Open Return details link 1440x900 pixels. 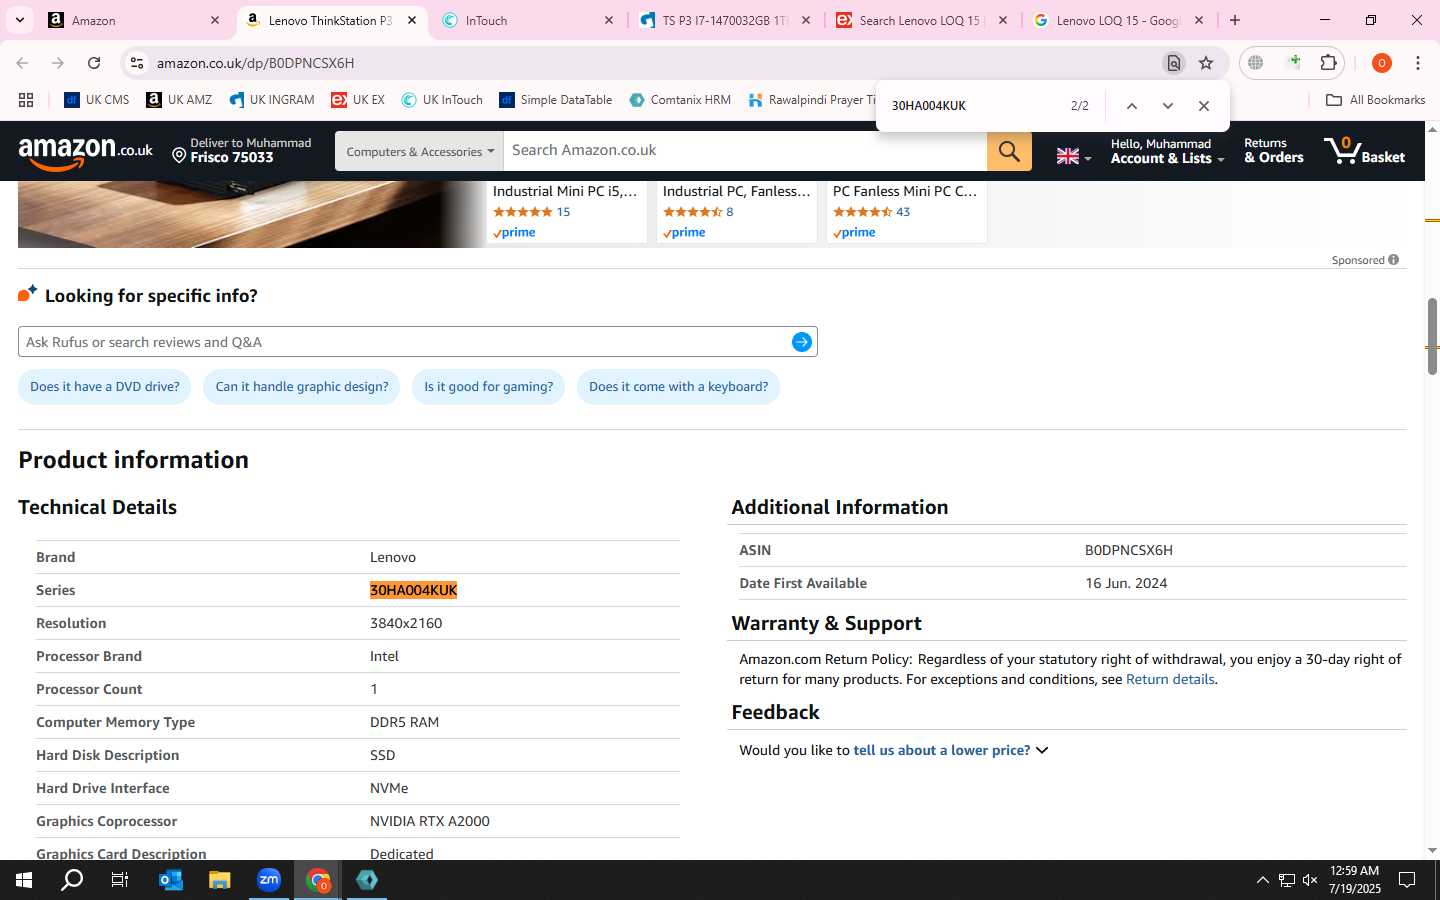point(1170,679)
